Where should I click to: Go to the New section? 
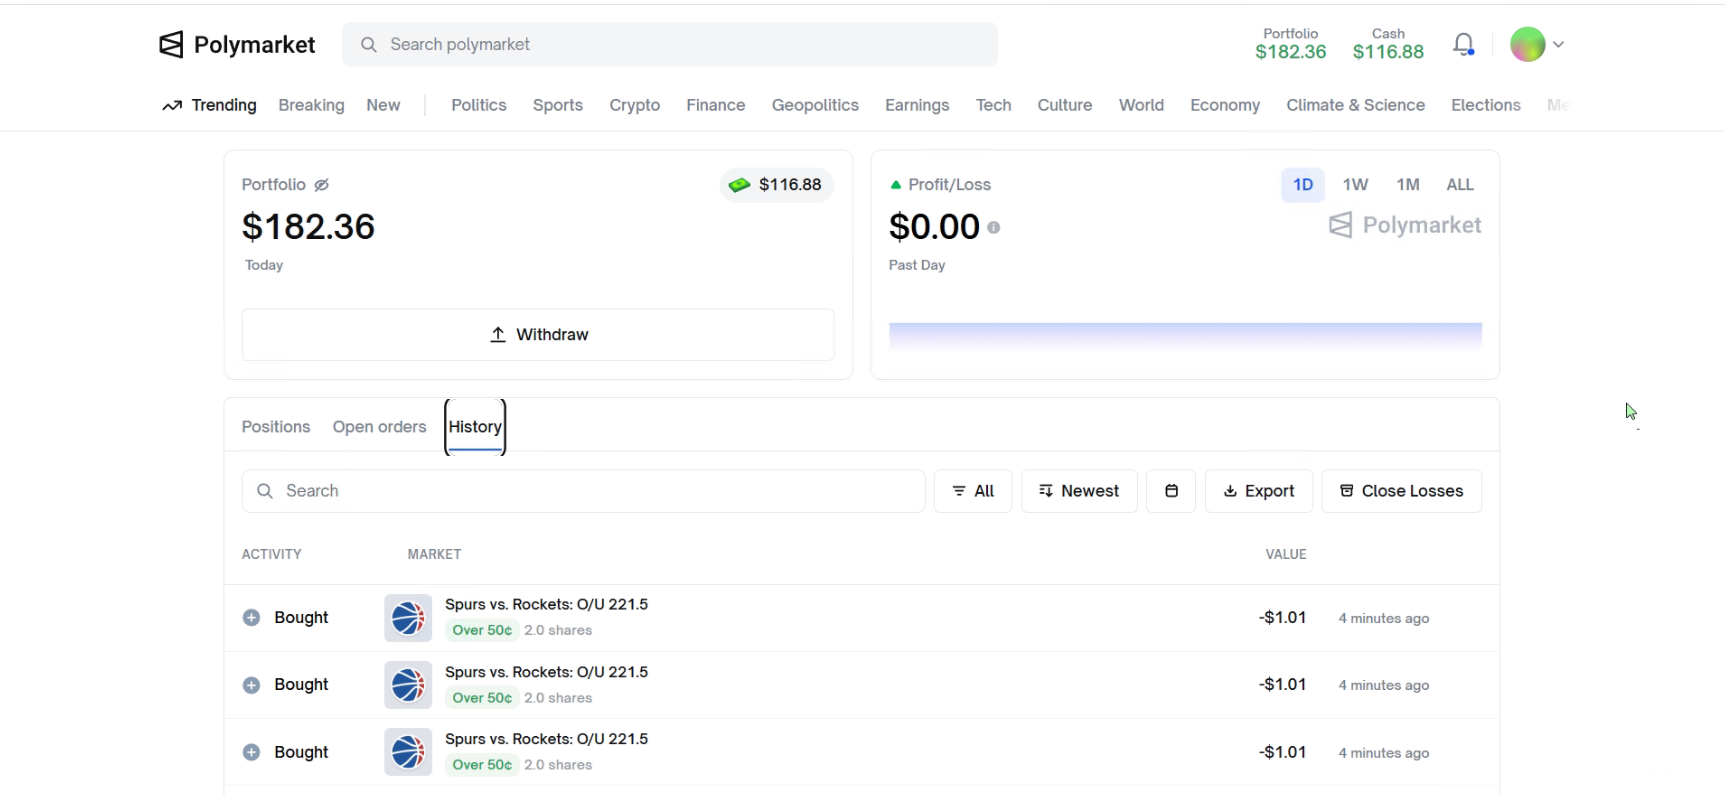click(383, 105)
